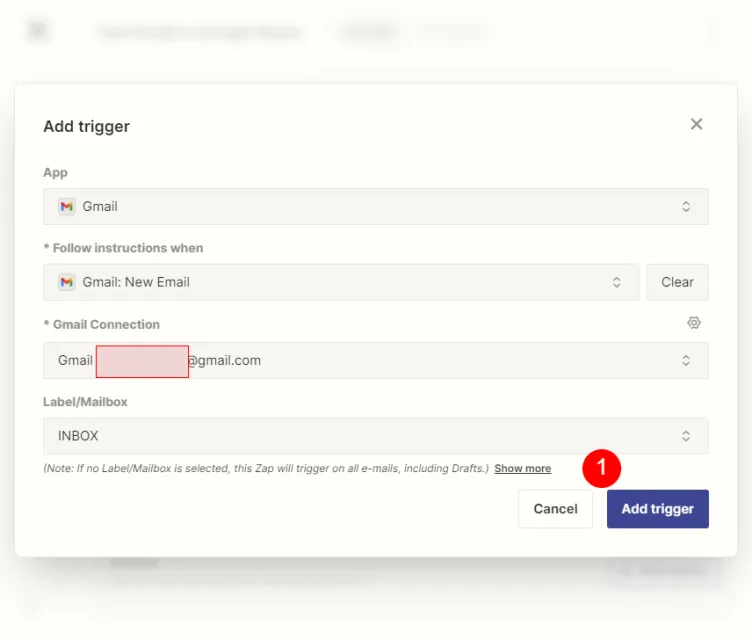Open Gmail Connection settings gear icon
Image resolution: width=752 pixels, height=640 pixels.
coord(694,323)
